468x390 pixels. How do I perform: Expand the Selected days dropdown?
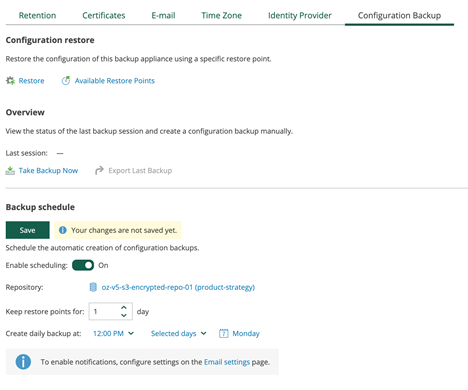point(179,333)
